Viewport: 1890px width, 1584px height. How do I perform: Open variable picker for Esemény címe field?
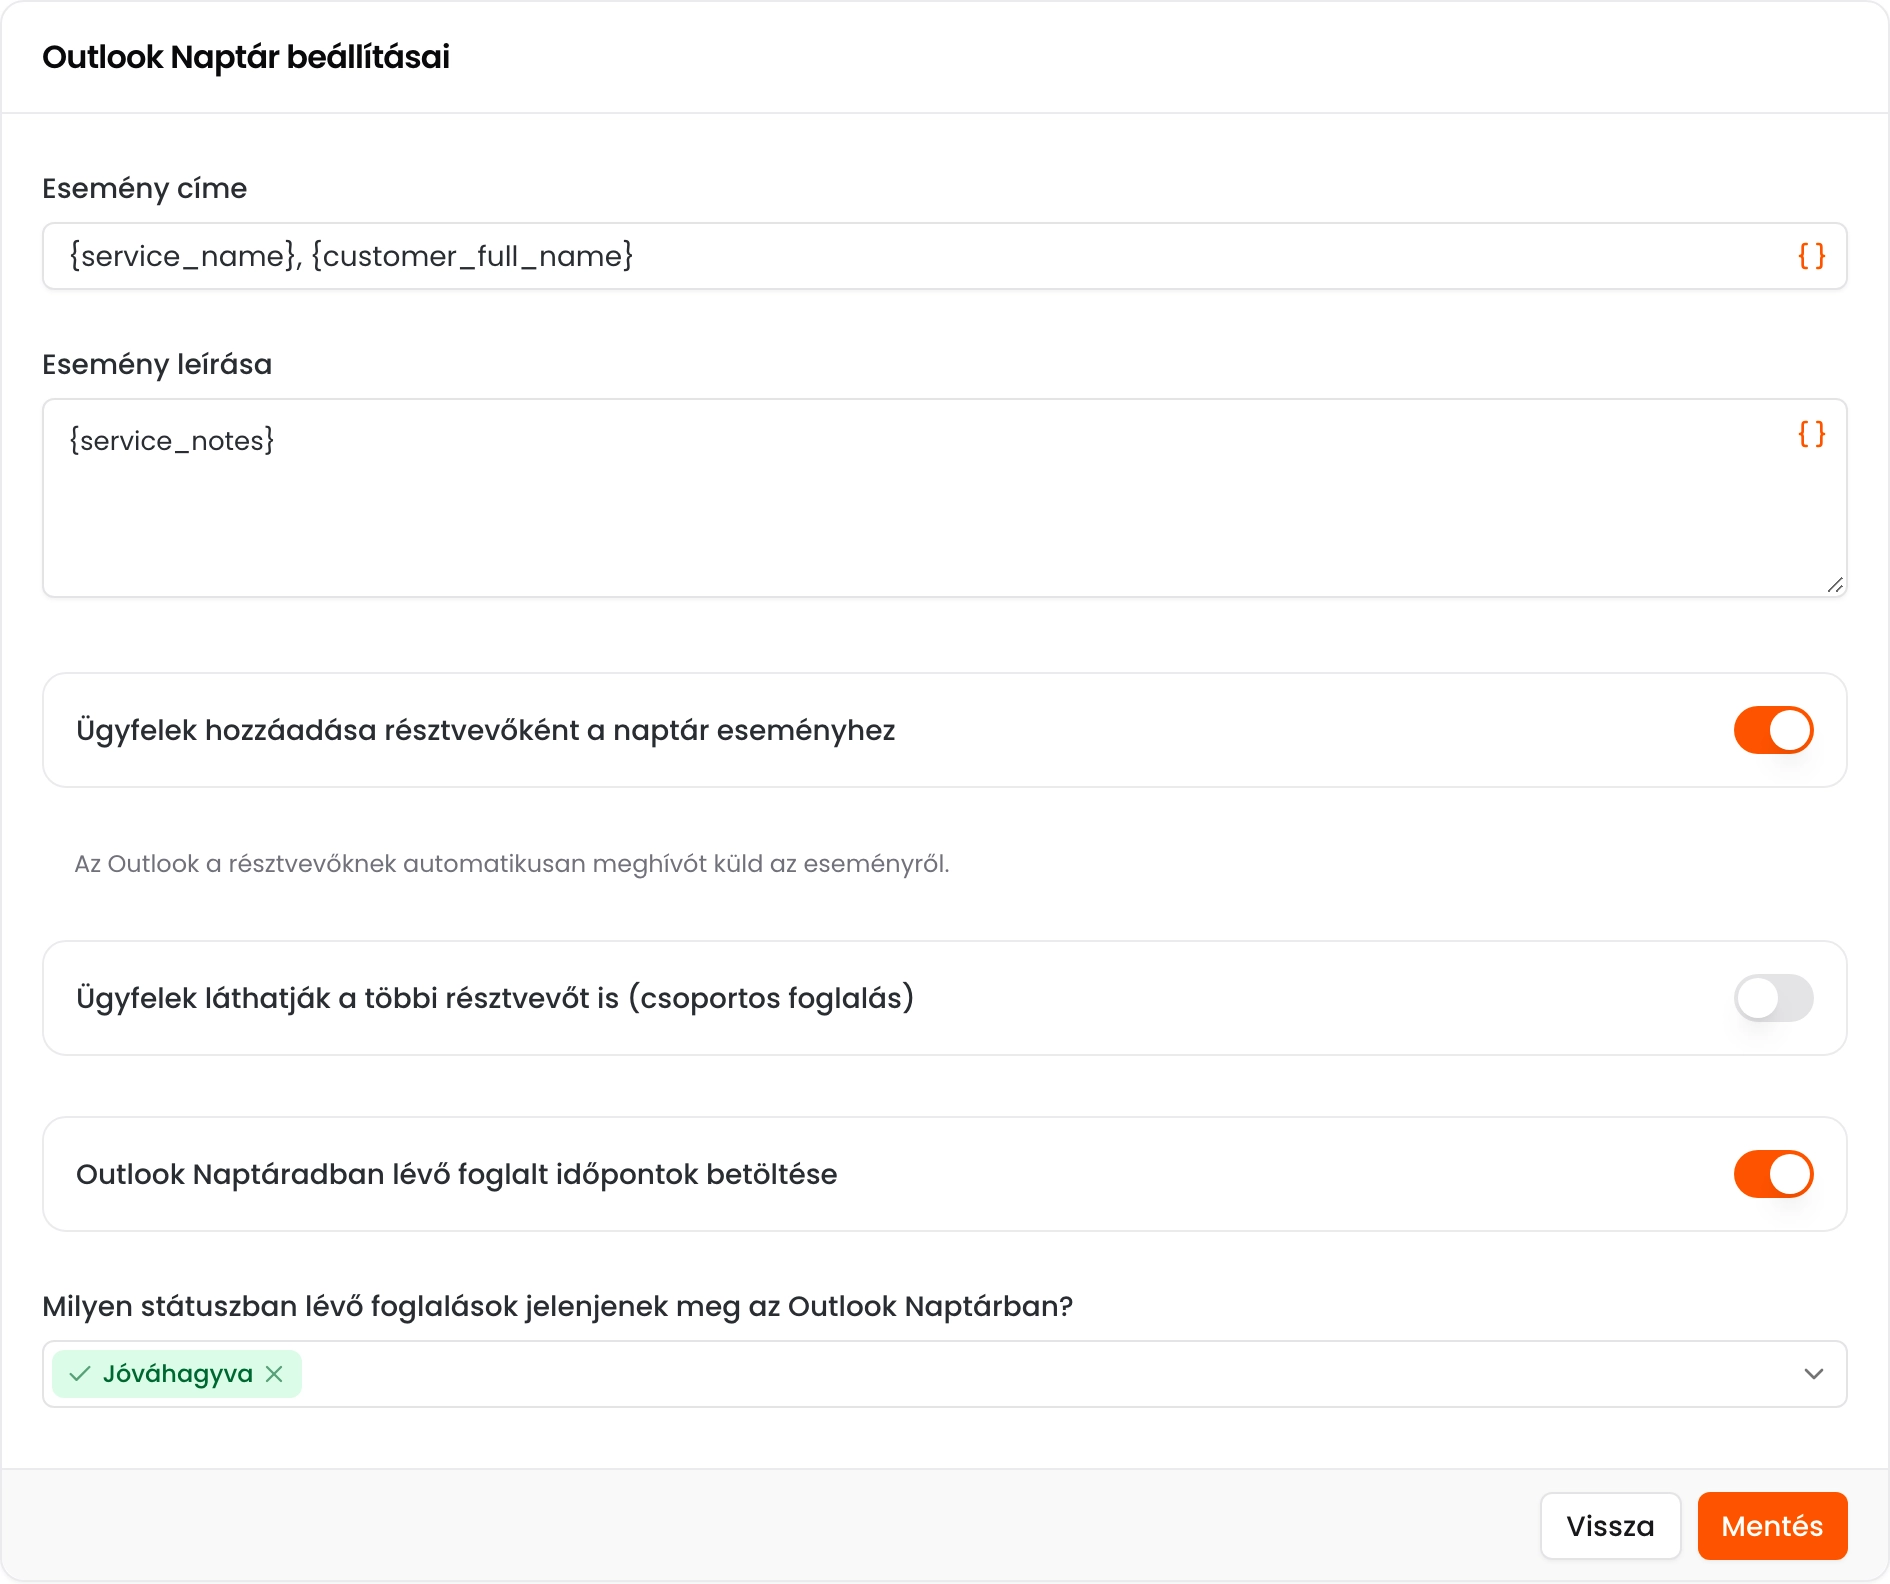pos(1811,256)
